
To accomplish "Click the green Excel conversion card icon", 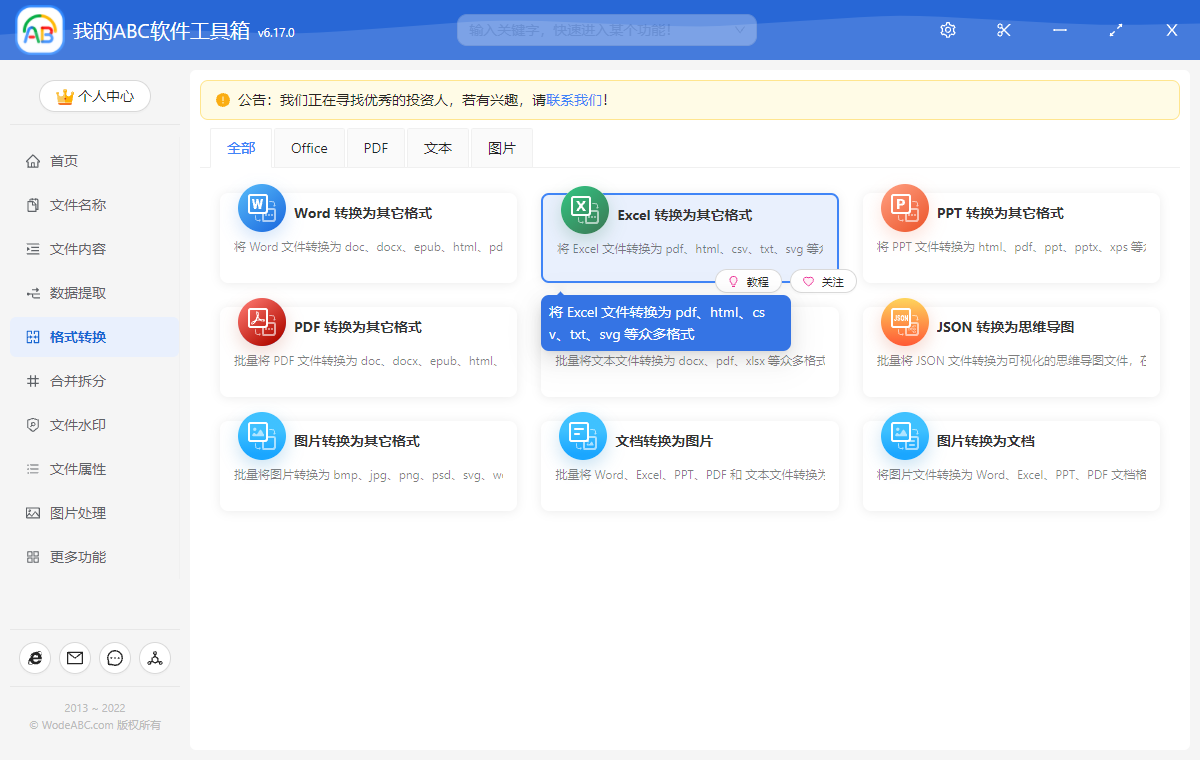I will point(584,210).
